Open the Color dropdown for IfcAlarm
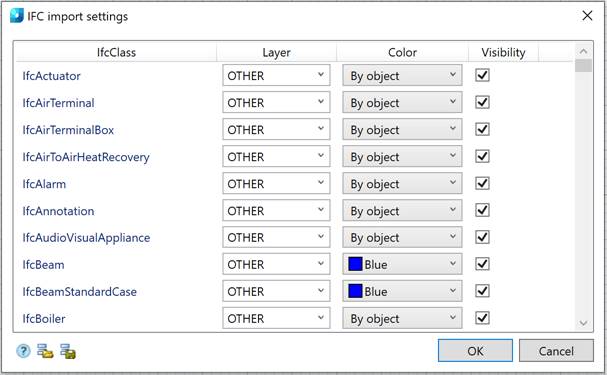This screenshot has height=375, width=607. (402, 183)
